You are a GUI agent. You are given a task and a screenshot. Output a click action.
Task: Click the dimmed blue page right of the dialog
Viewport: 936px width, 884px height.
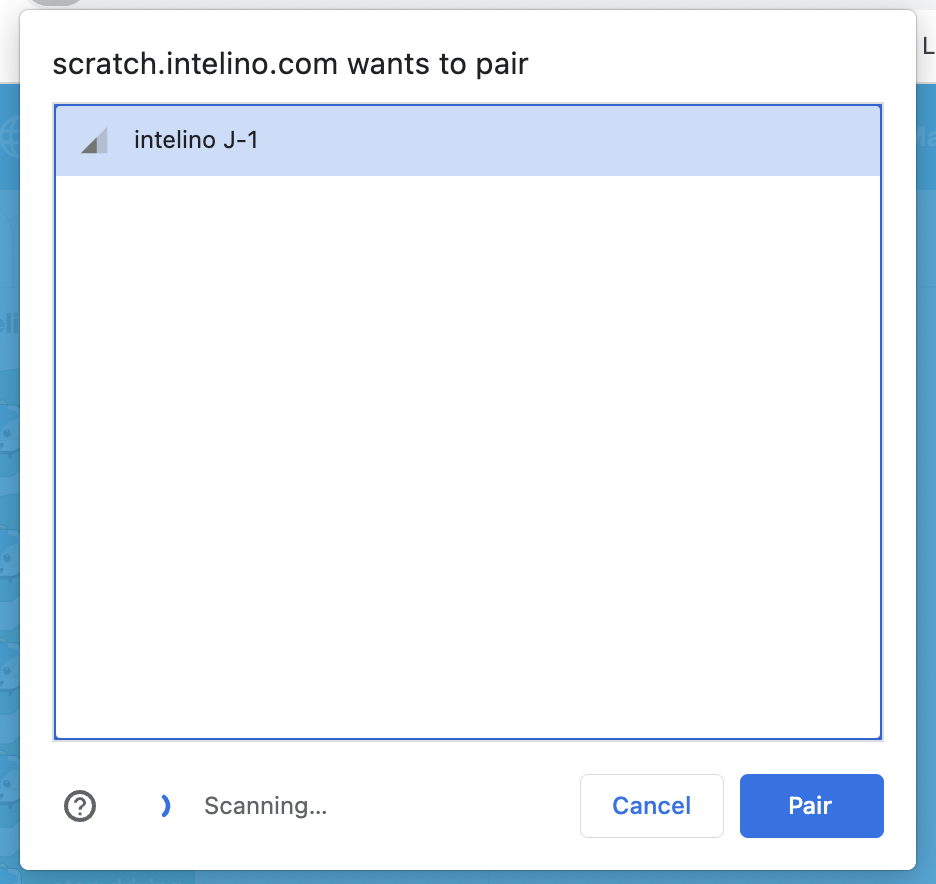click(926, 450)
